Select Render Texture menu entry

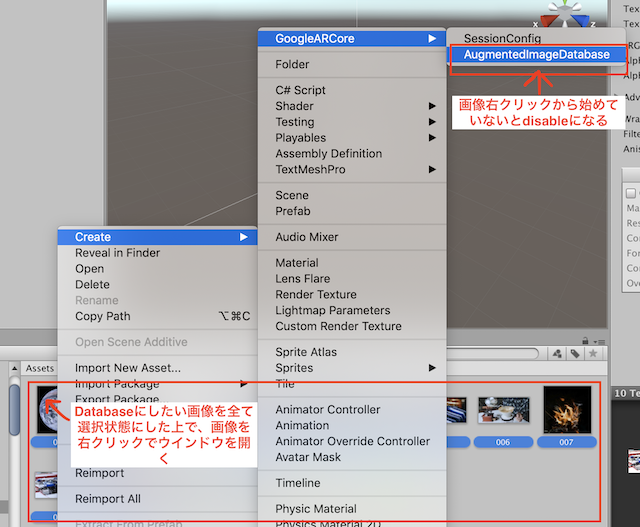pyautogui.click(x=352, y=294)
